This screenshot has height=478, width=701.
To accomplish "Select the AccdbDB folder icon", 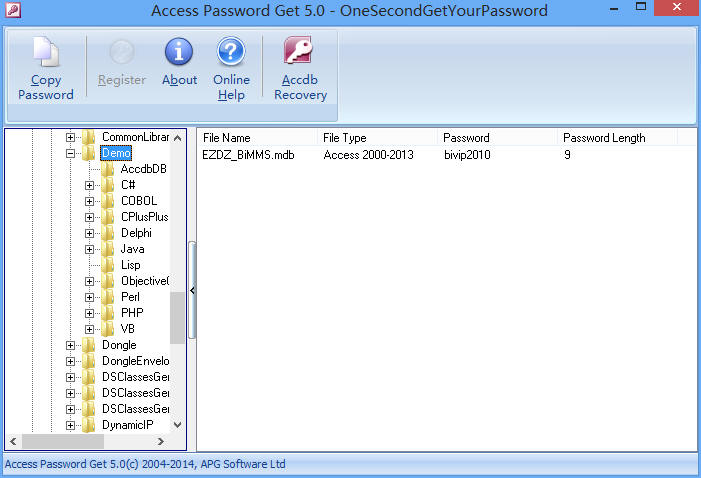I will [107, 169].
